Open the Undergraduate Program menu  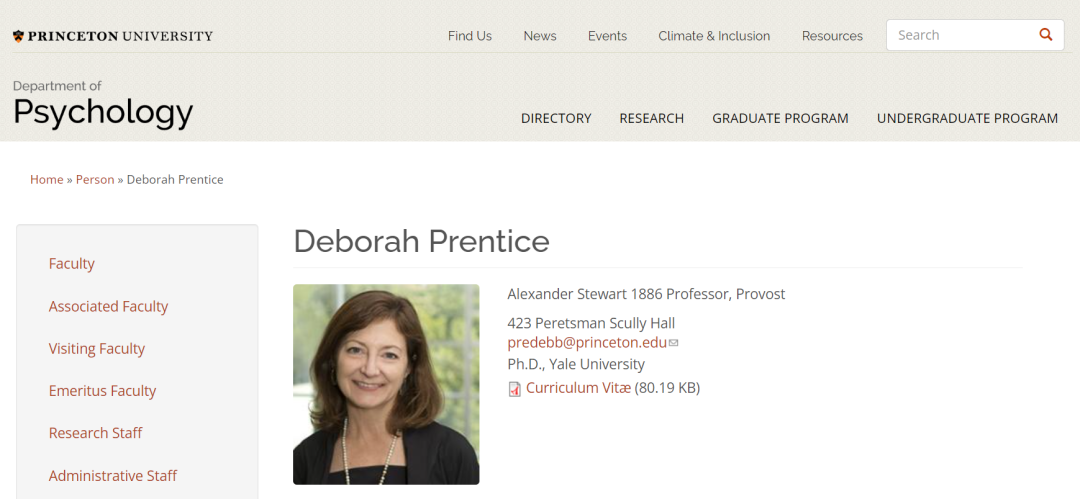pyautogui.click(x=967, y=118)
